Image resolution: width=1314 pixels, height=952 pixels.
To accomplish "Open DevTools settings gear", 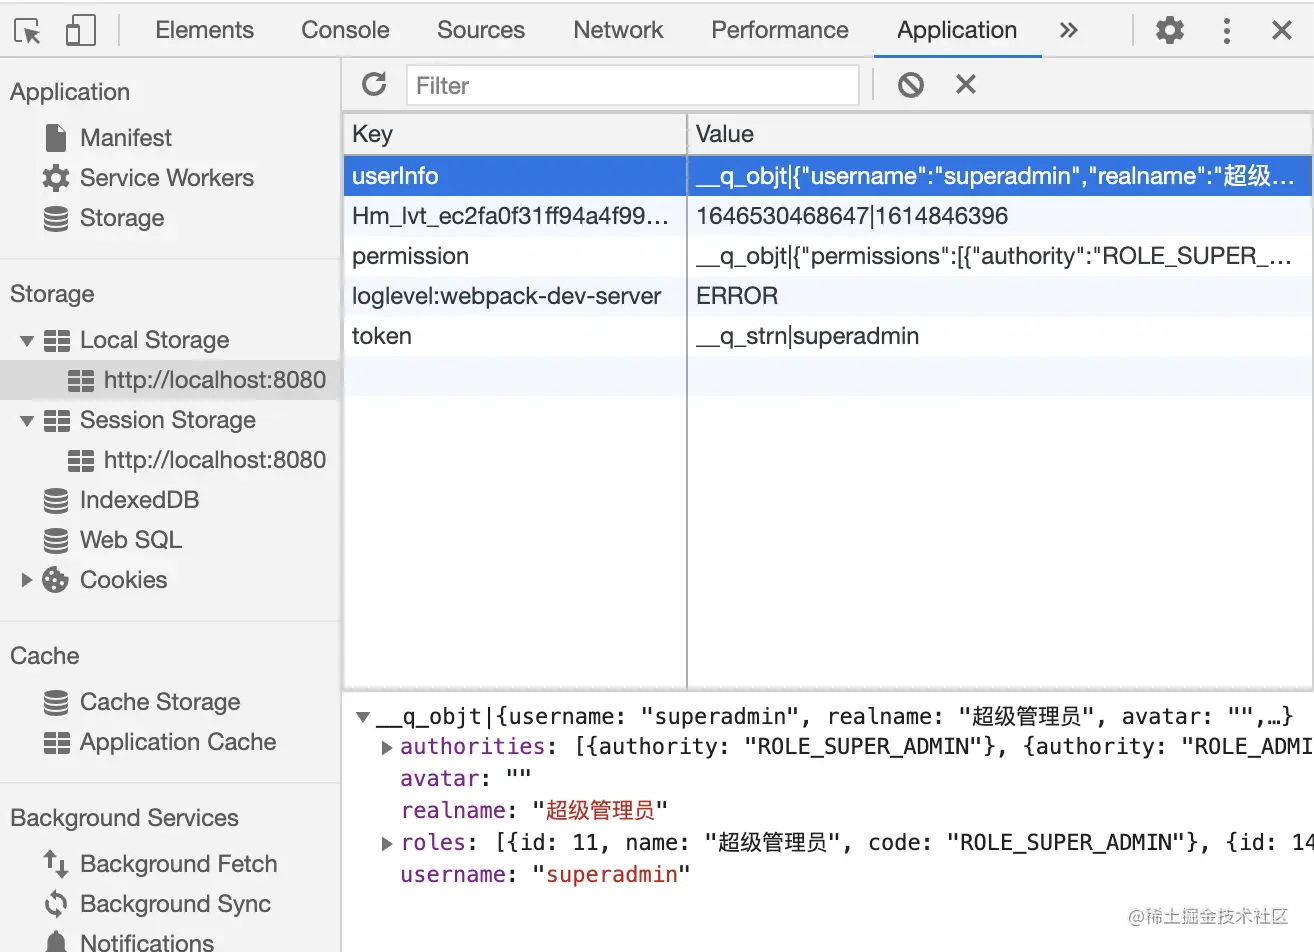I will (1168, 30).
